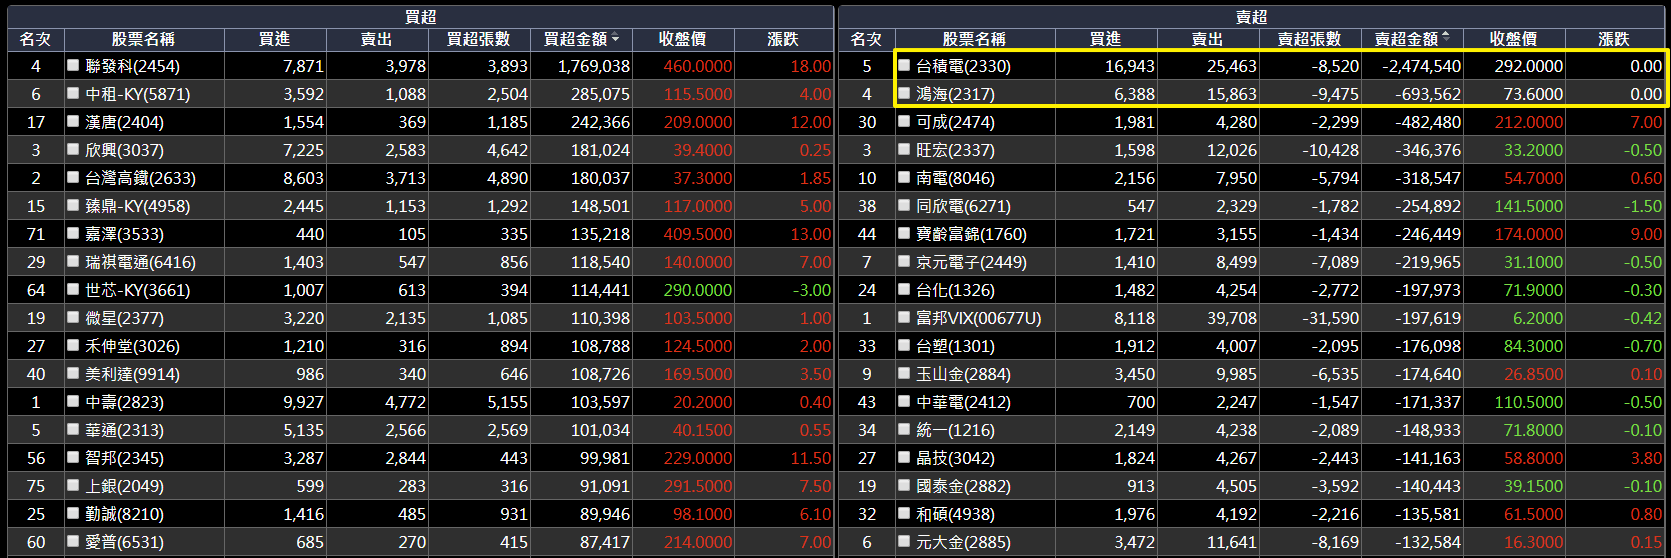
Task: Click 買進 header in the 賣超 table
Action: [x=1106, y=39]
